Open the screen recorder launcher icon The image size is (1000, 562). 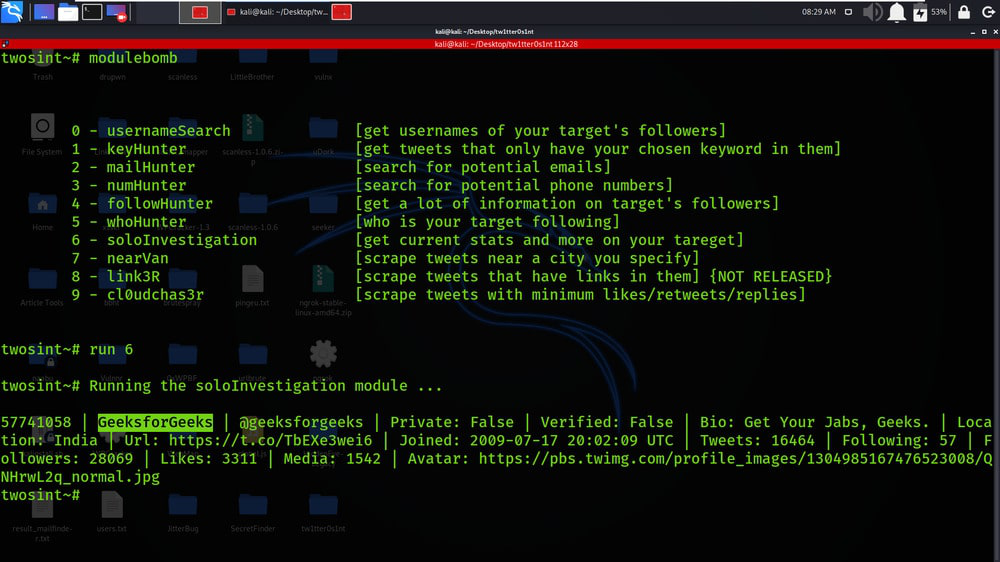click(116, 12)
